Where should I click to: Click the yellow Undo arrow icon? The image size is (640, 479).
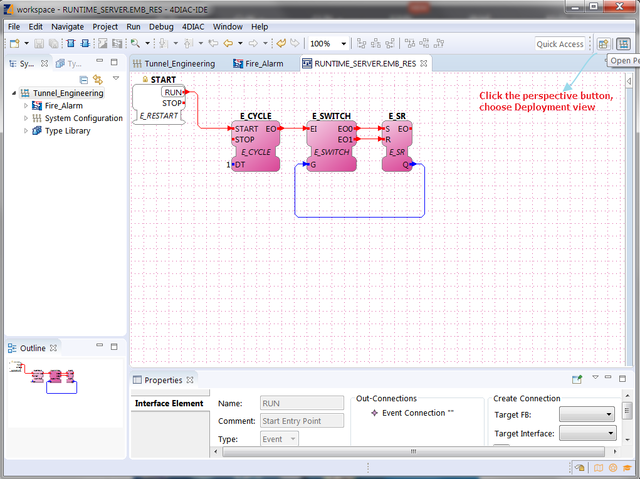point(281,43)
